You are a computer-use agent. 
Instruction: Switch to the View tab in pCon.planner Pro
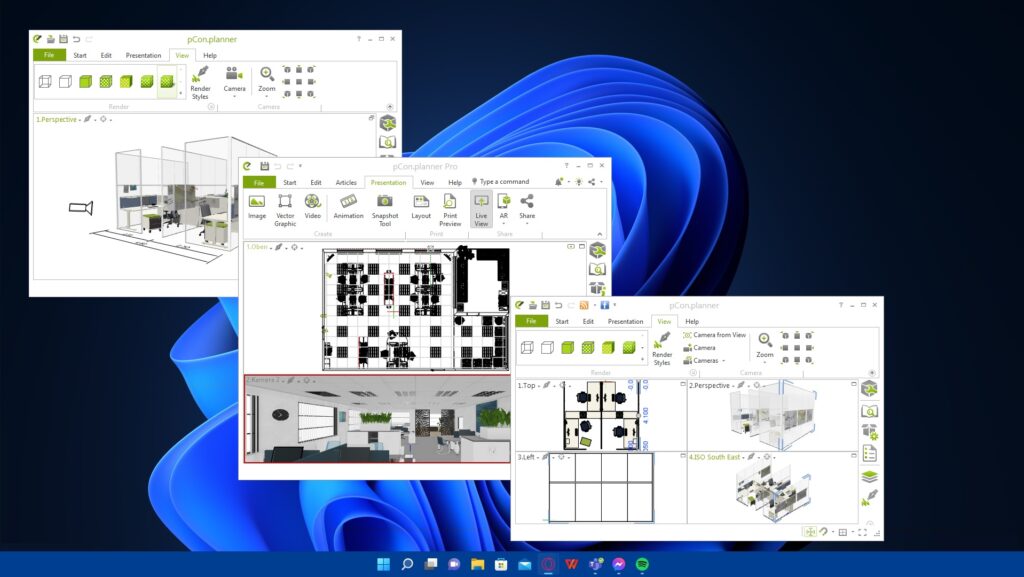tap(427, 183)
